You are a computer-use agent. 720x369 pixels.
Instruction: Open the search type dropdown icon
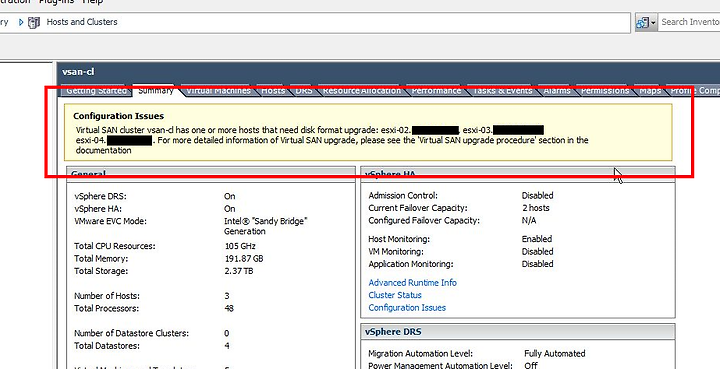click(647, 22)
